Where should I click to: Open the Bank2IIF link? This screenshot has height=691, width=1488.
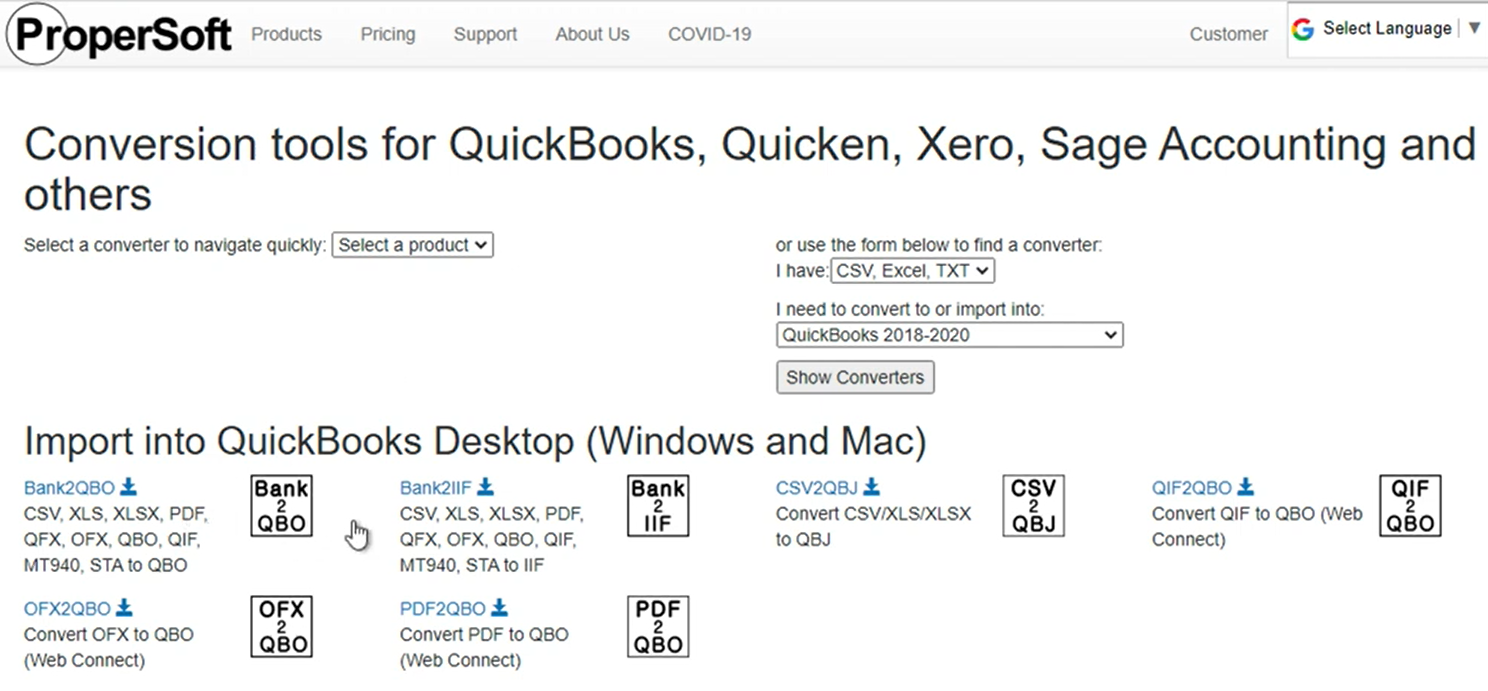click(x=435, y=488)
